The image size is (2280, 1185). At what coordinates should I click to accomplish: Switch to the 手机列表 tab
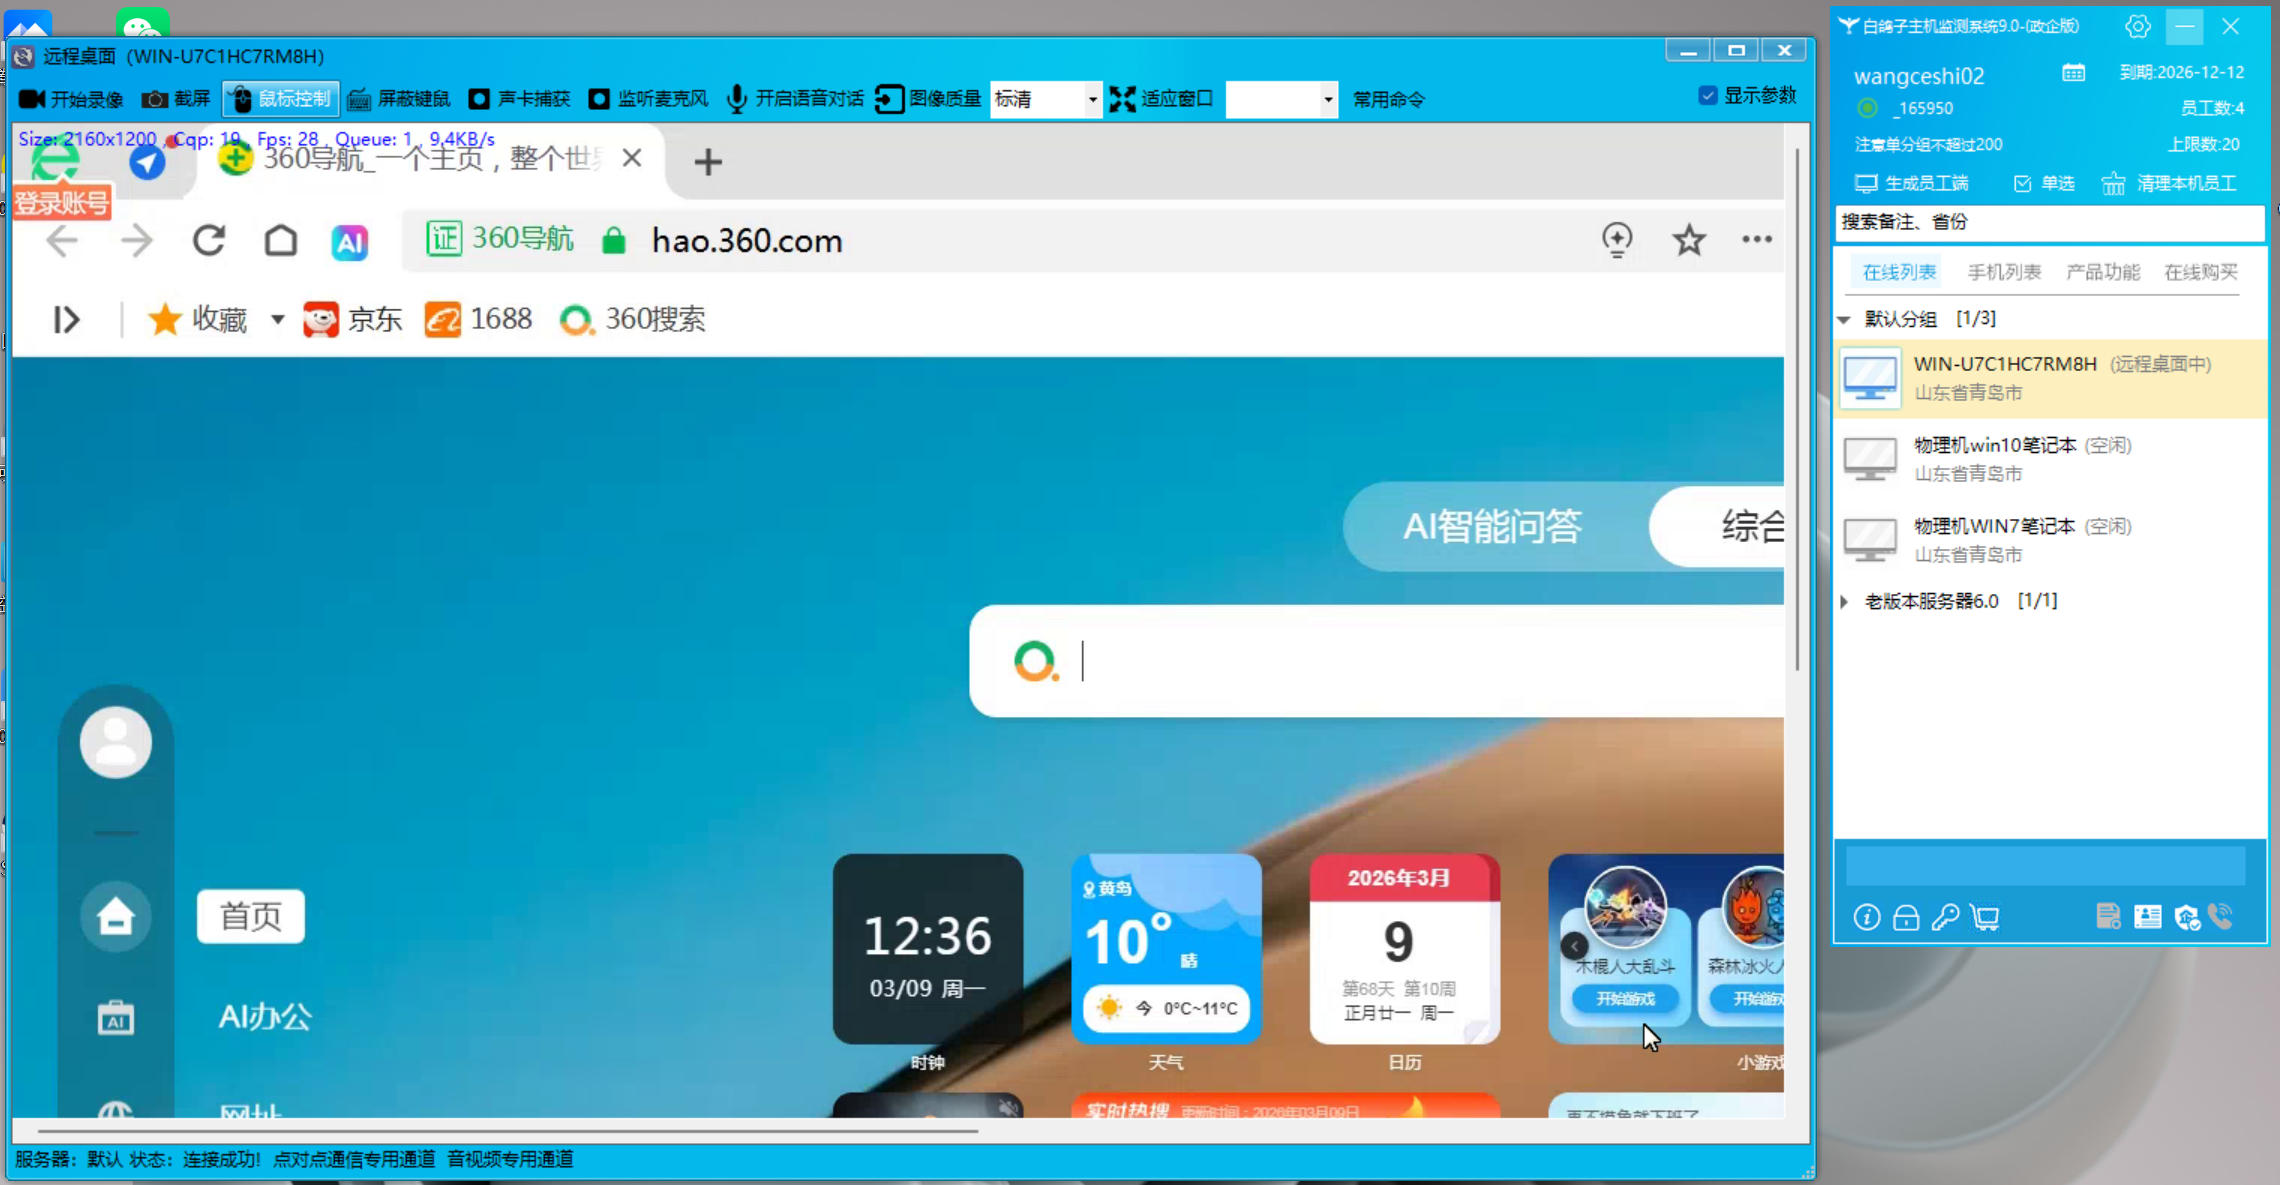pyautogui.click(x=2003, y=272)
